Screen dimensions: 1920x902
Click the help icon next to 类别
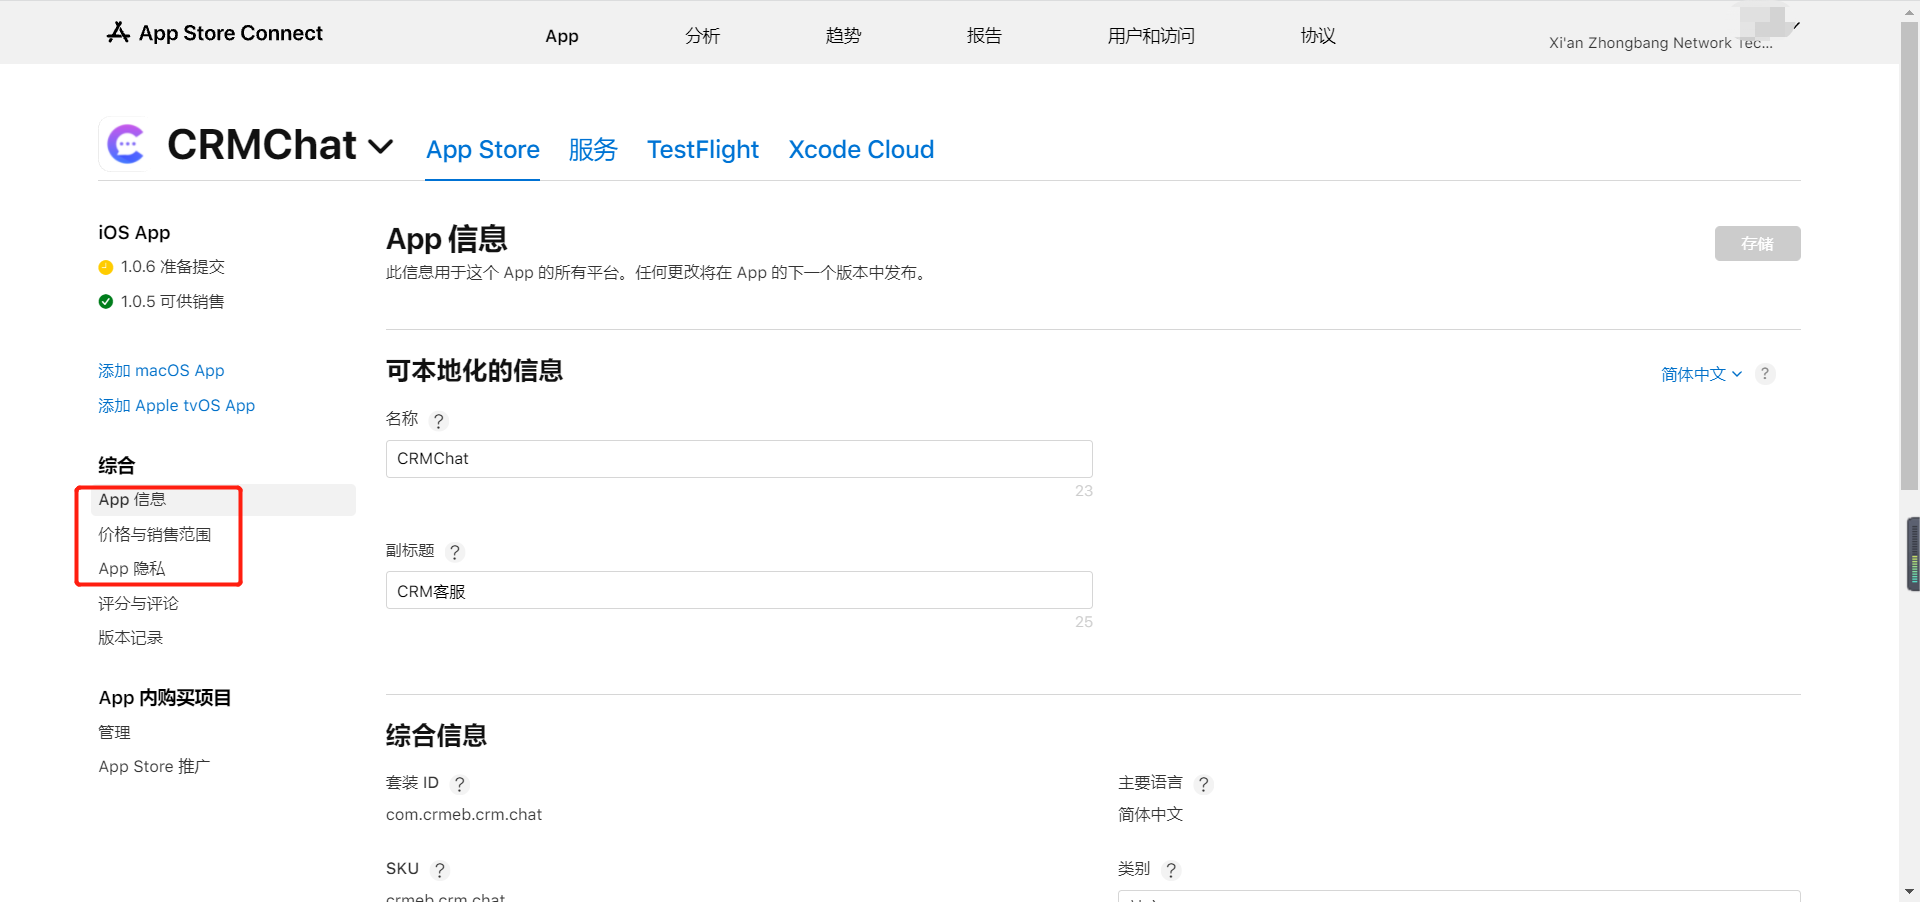click(1171, 870)
